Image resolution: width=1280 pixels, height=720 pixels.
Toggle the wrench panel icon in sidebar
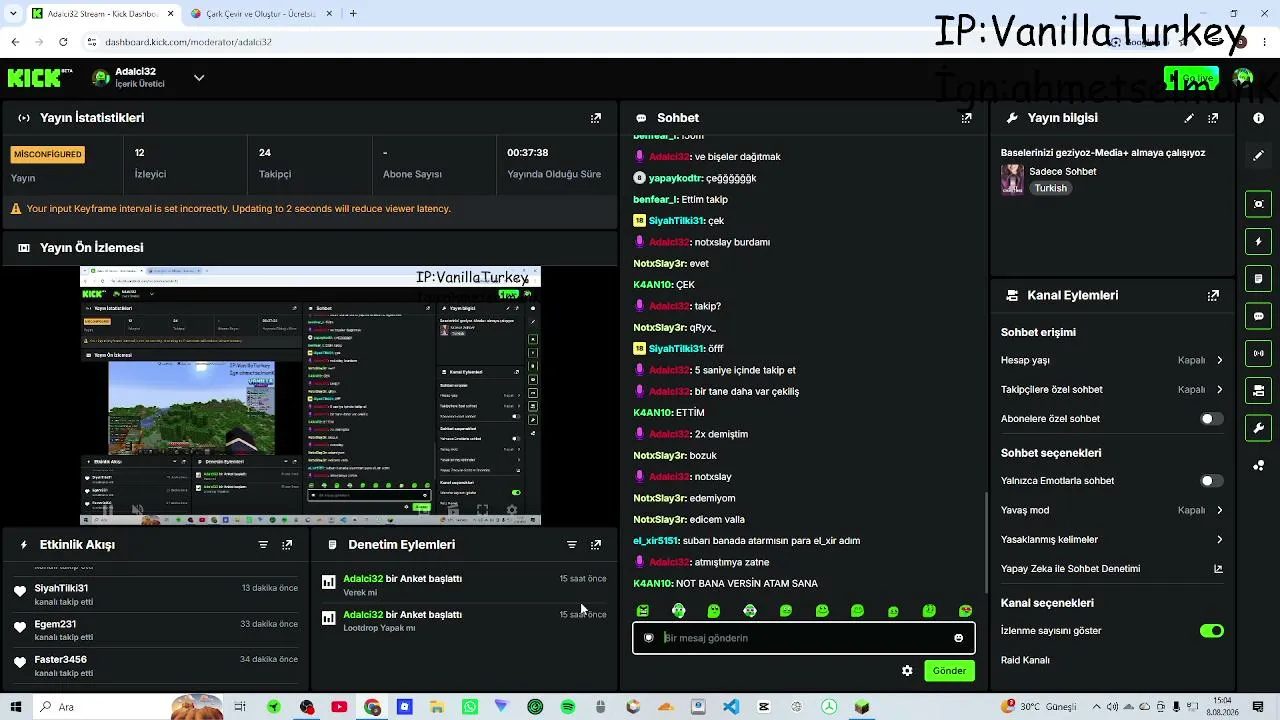coord(1258,428)
